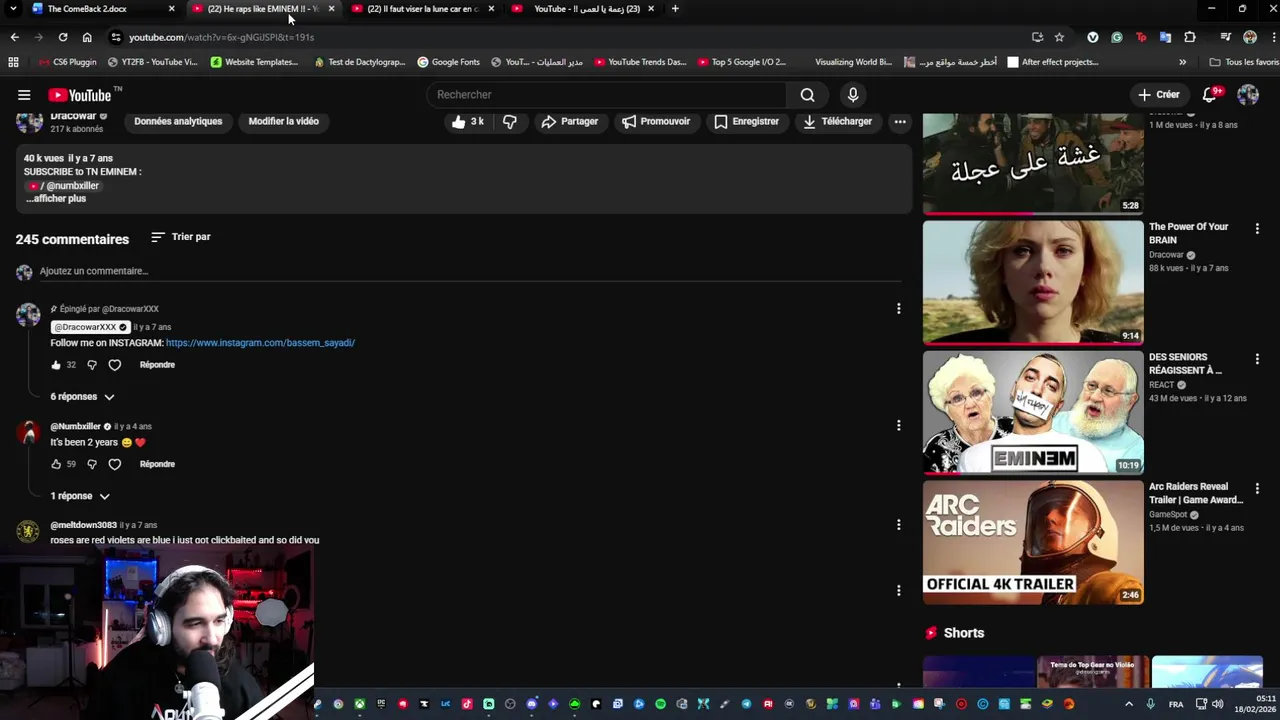Open the Trier par sort menu
This screenshot has height=720, width=1280.
181,237
